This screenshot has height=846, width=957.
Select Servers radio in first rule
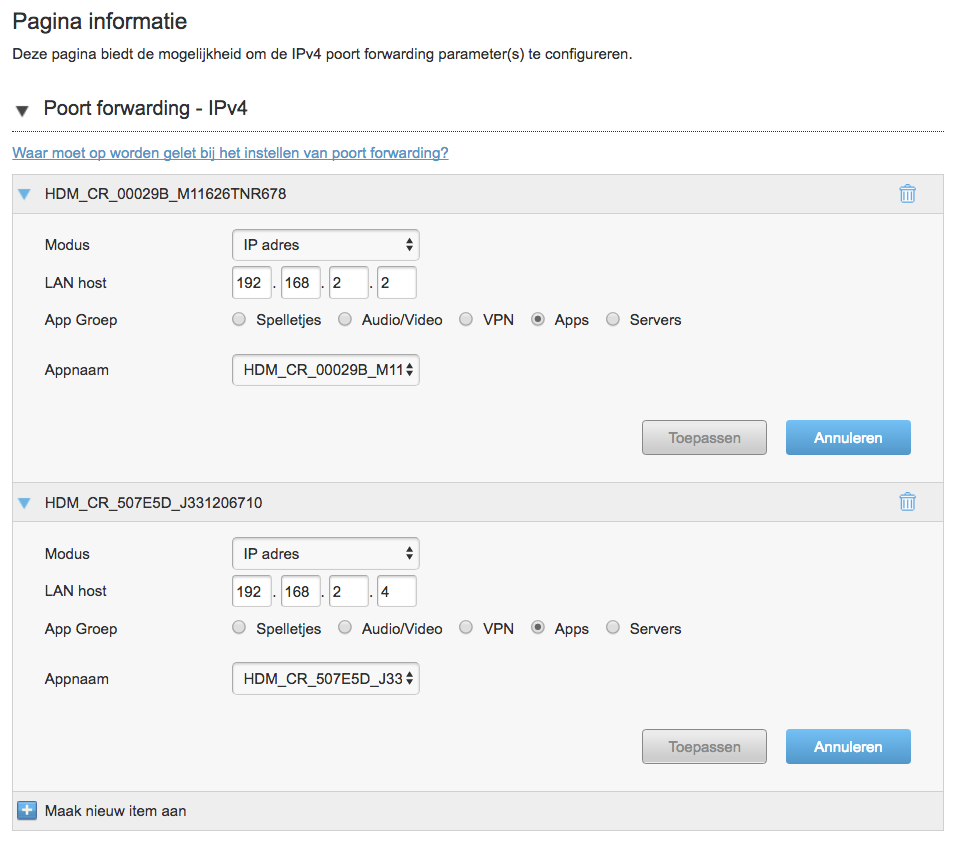point(613,319)
